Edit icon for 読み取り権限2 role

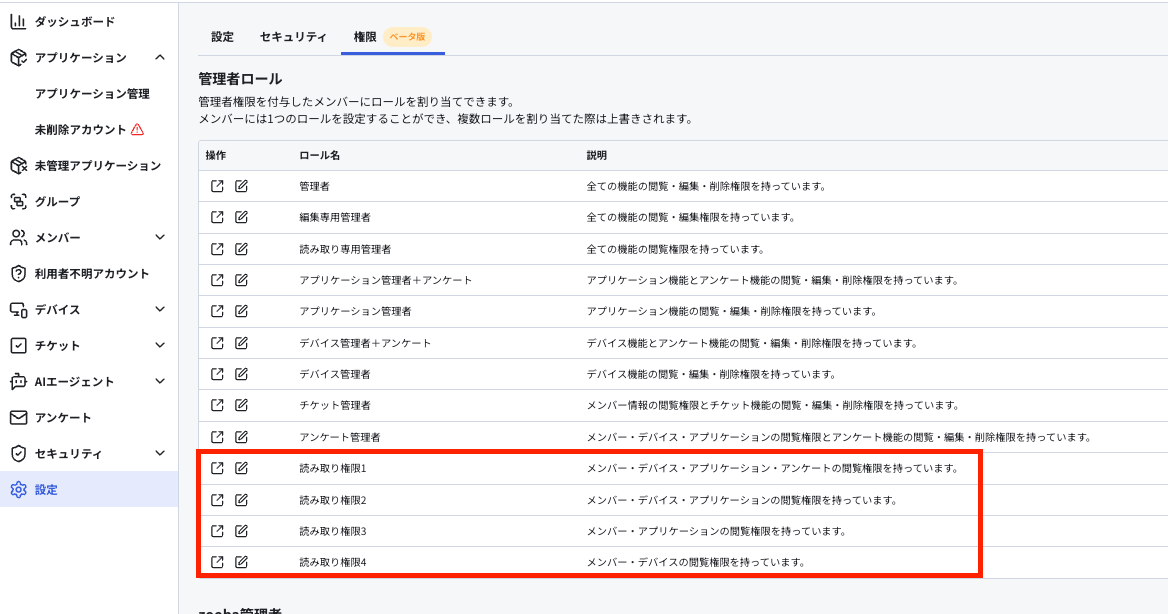click(x=241, y=500)
